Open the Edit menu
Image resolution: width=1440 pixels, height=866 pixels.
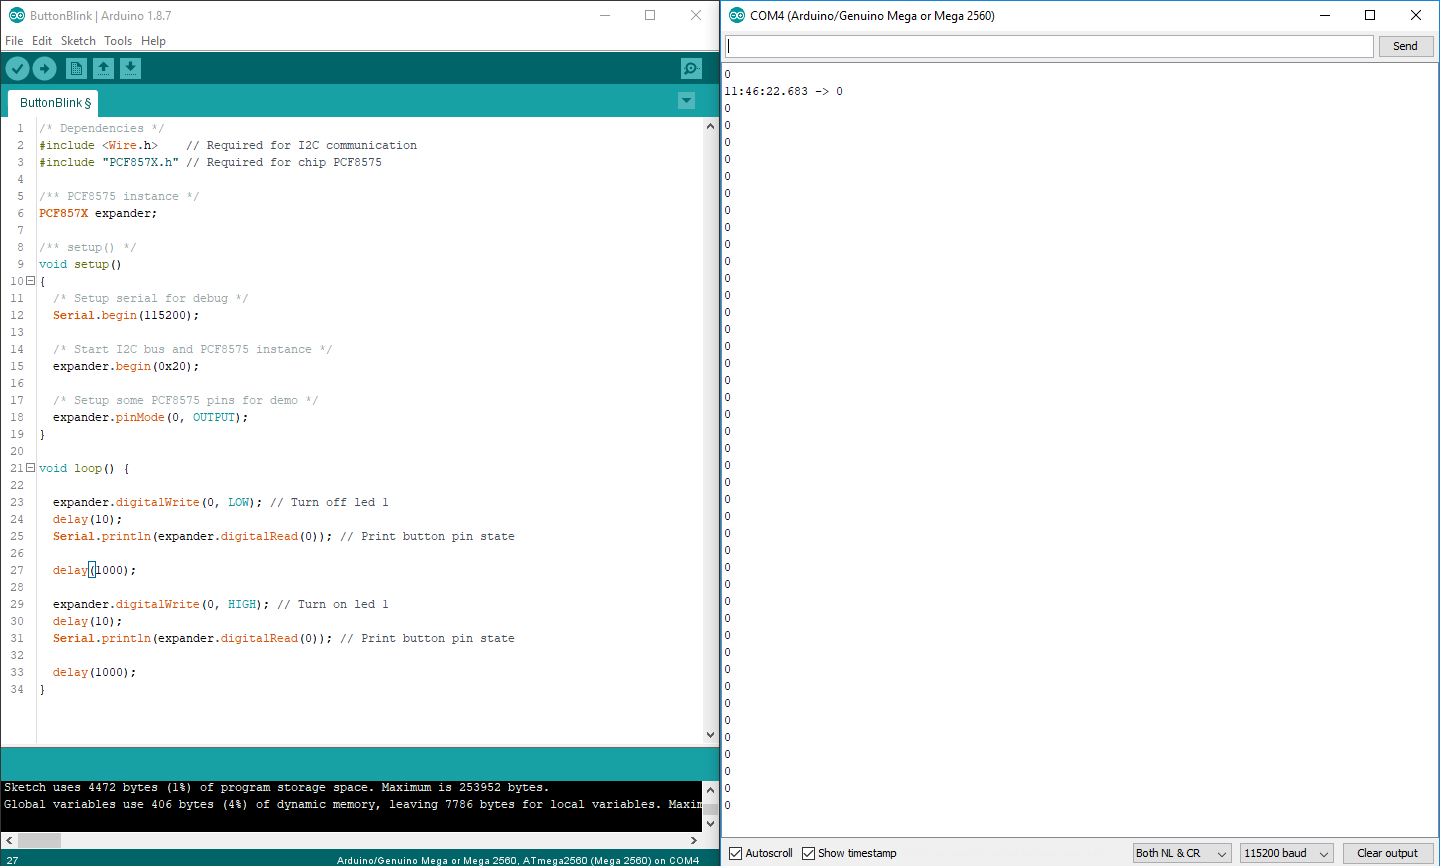click(42, 41)
